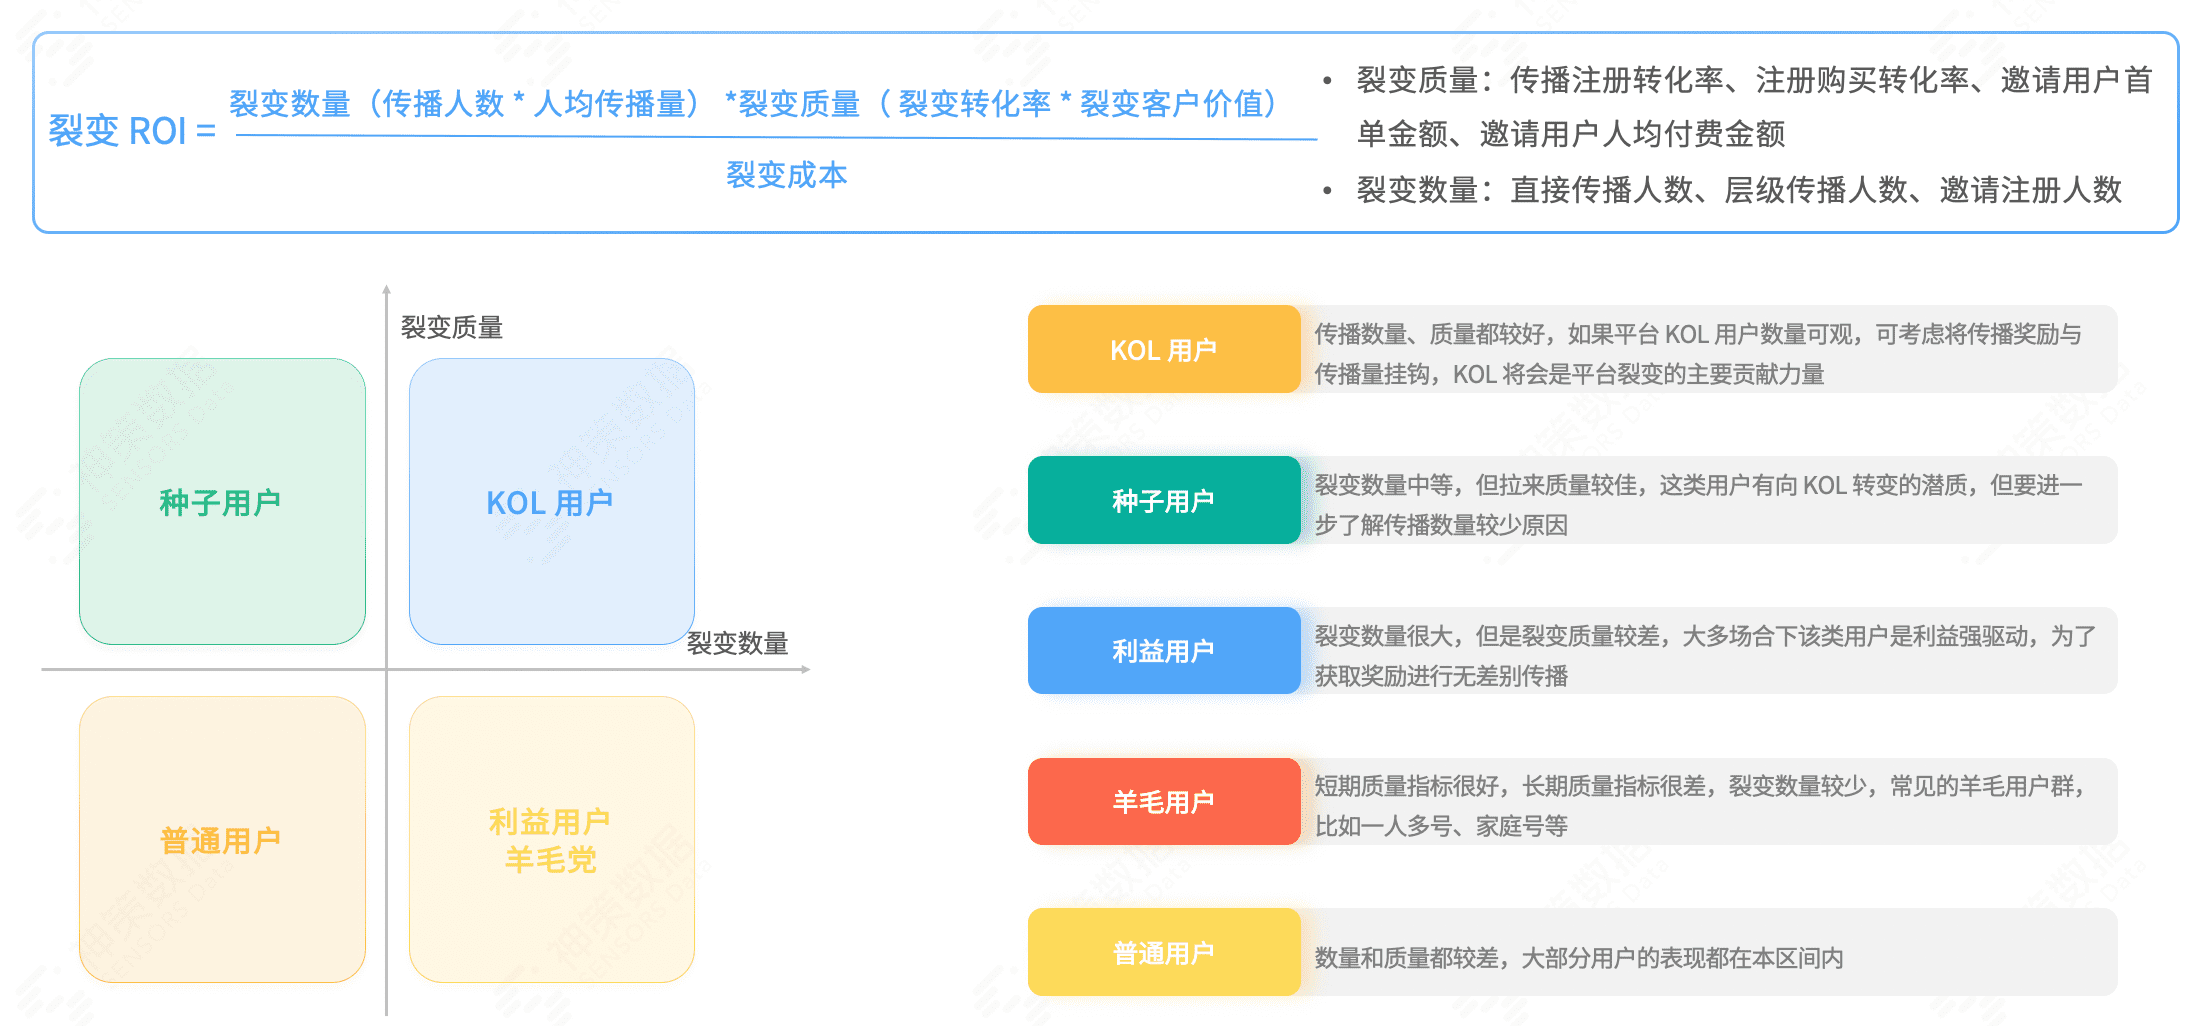Click the yellow 普通用户 label button

coord(1164,952)
